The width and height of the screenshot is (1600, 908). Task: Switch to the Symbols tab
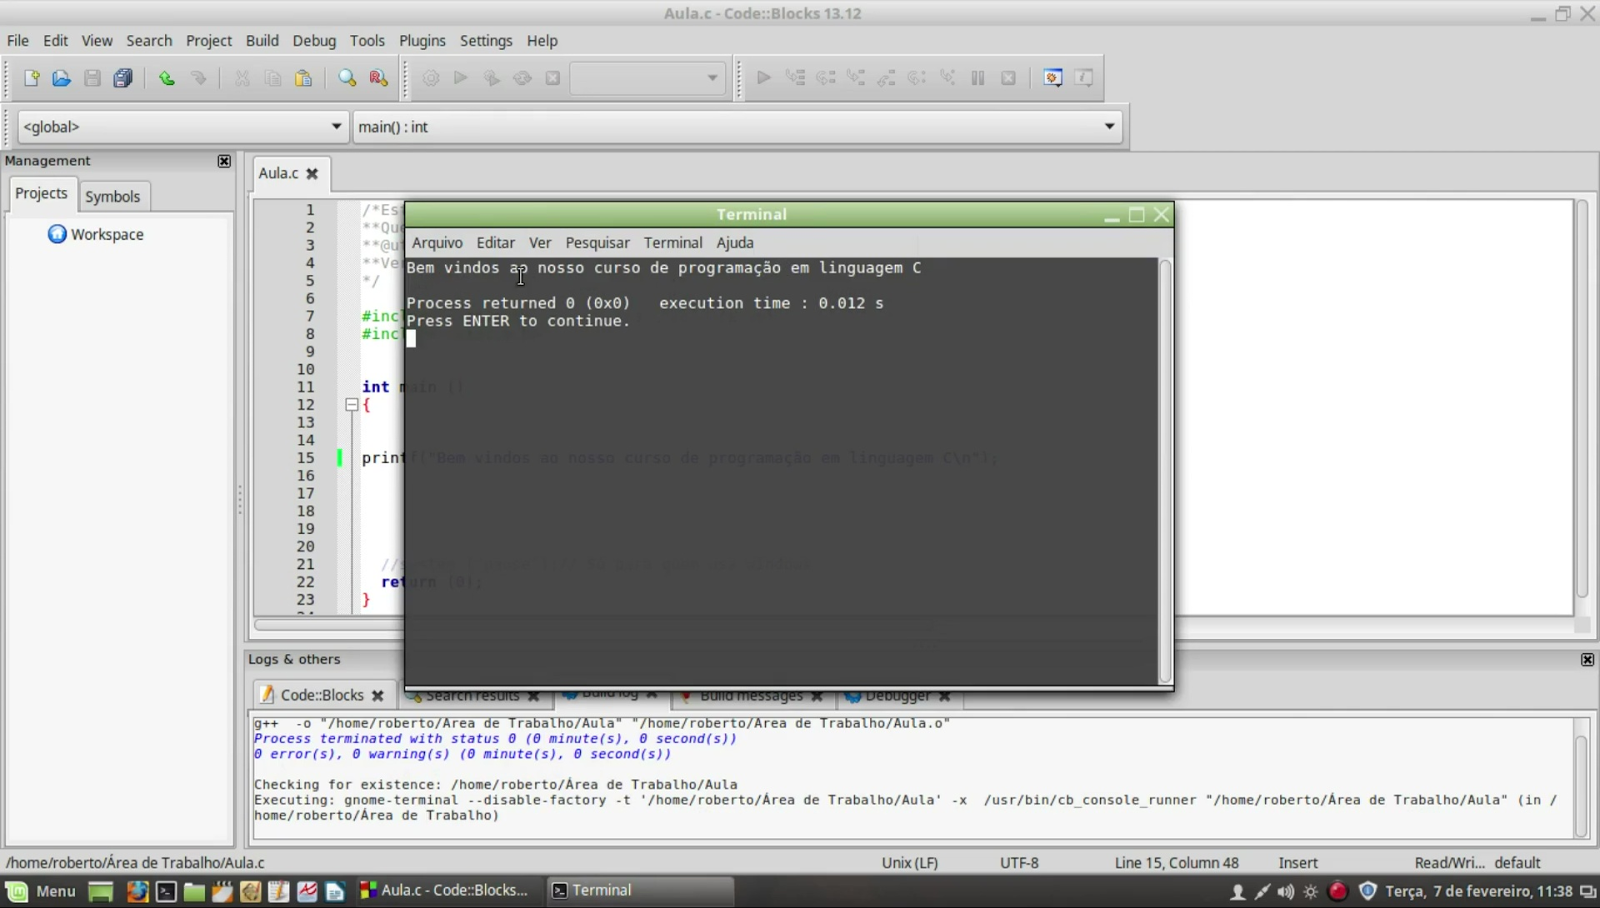point(112,196)
